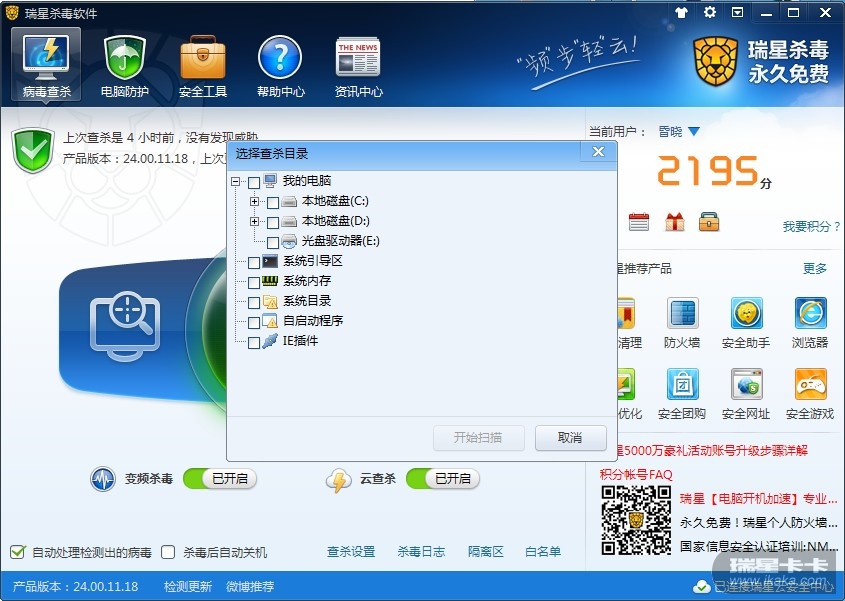Check the 系统内存 checkbox
845x601 pixels.
point(254,282)
